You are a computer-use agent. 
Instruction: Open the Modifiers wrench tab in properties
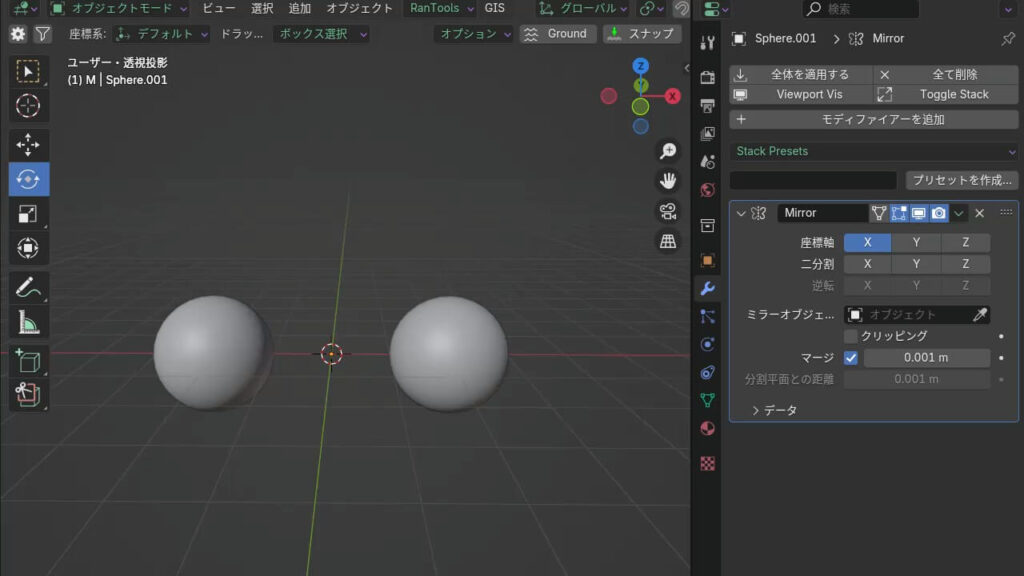[707, 289]
